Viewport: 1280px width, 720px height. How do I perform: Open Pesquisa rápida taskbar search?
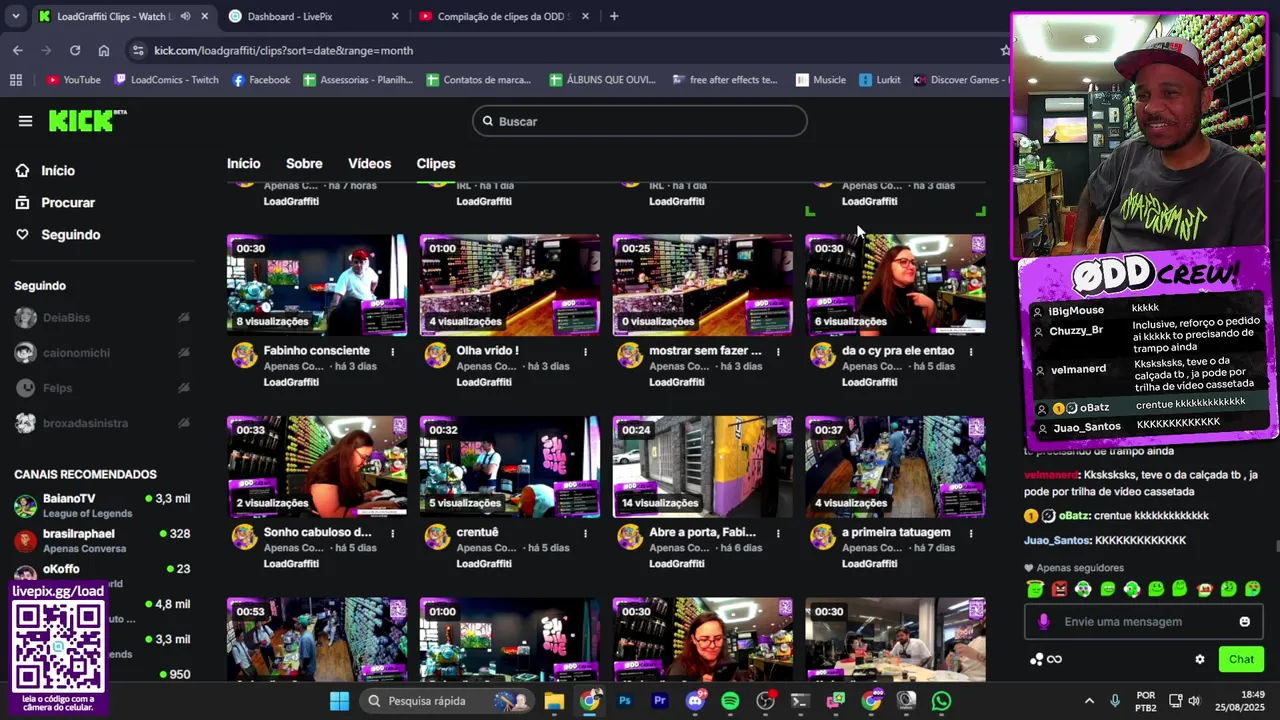coord(447,701)
